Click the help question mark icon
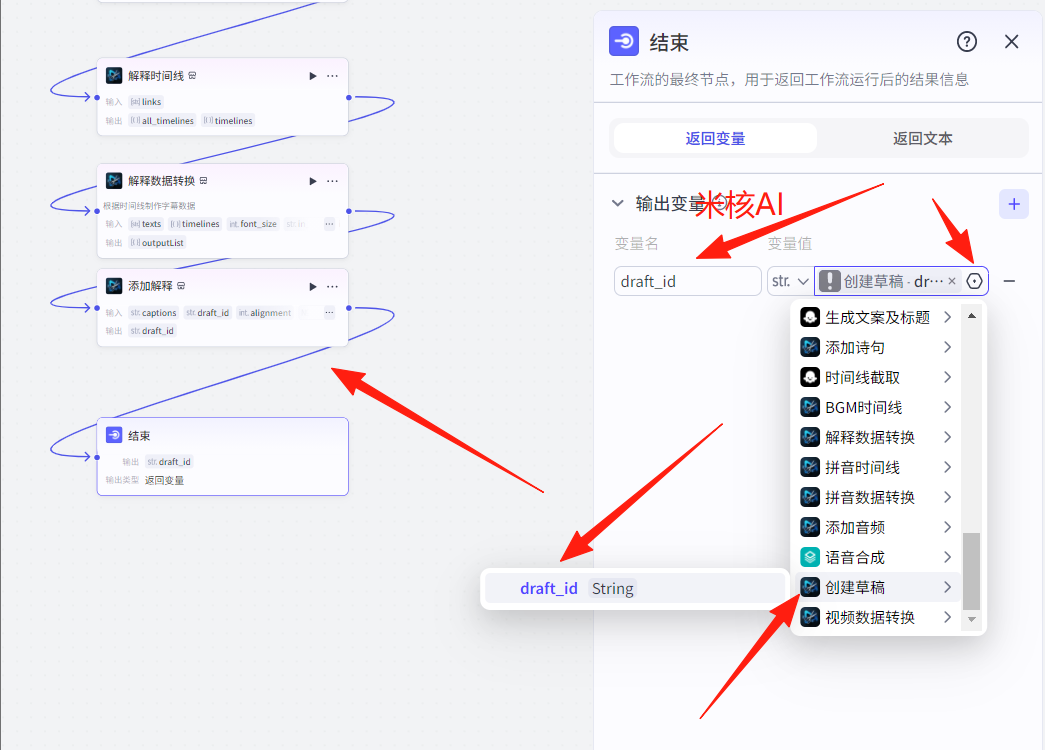1045x750 pixels. coord(966,42)
